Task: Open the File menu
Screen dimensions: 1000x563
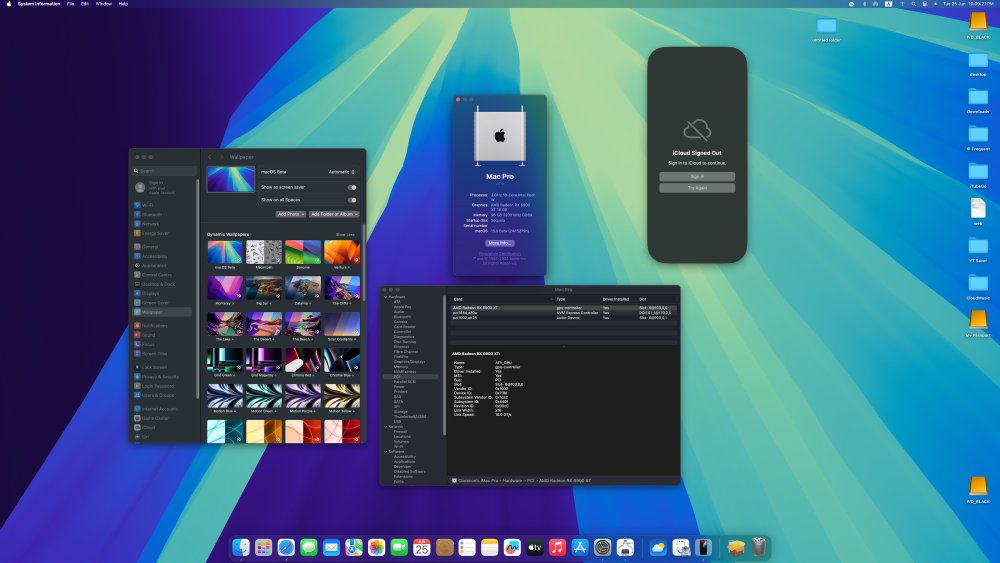Action: pyautogui.click(x=70, y=4)
